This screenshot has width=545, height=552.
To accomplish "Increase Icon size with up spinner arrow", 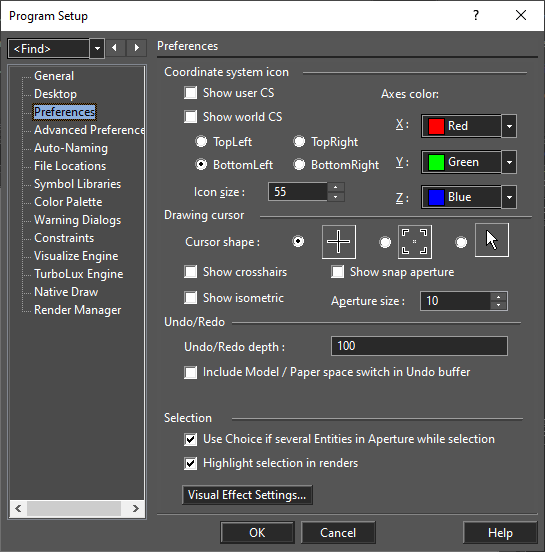I will (x=336, y=187).
